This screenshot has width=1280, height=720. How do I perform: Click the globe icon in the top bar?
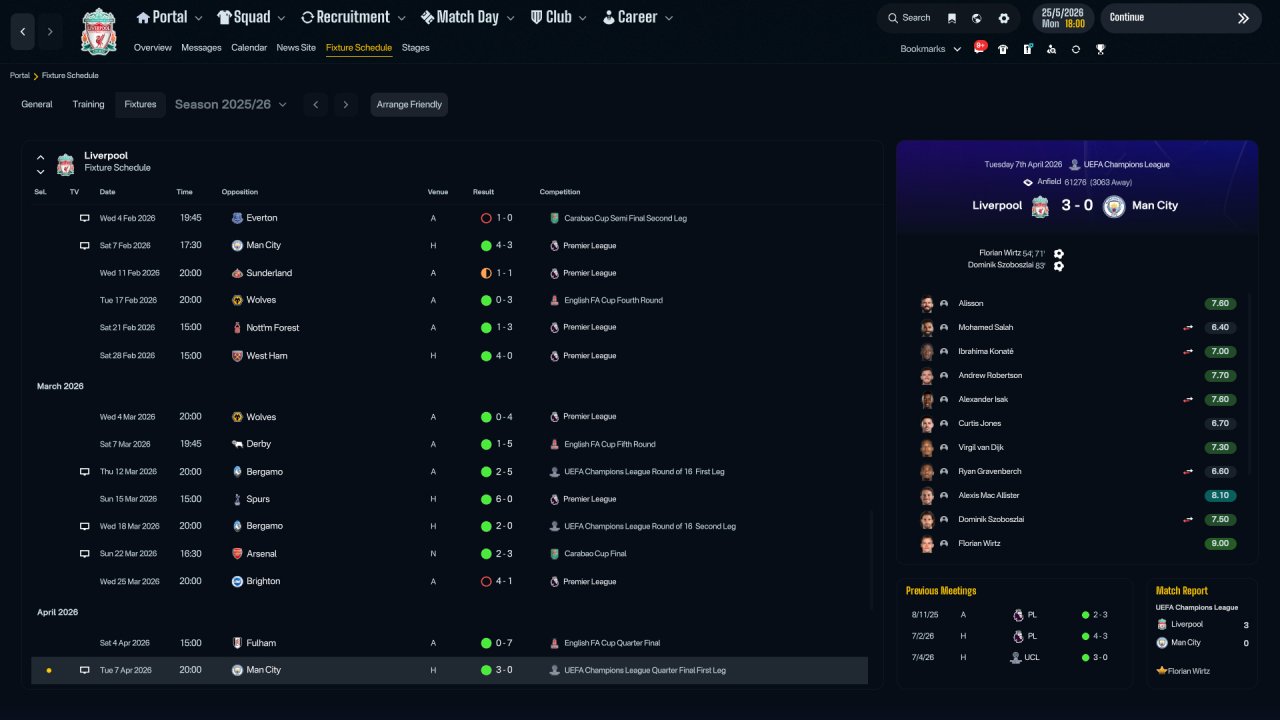coord(976,18)
